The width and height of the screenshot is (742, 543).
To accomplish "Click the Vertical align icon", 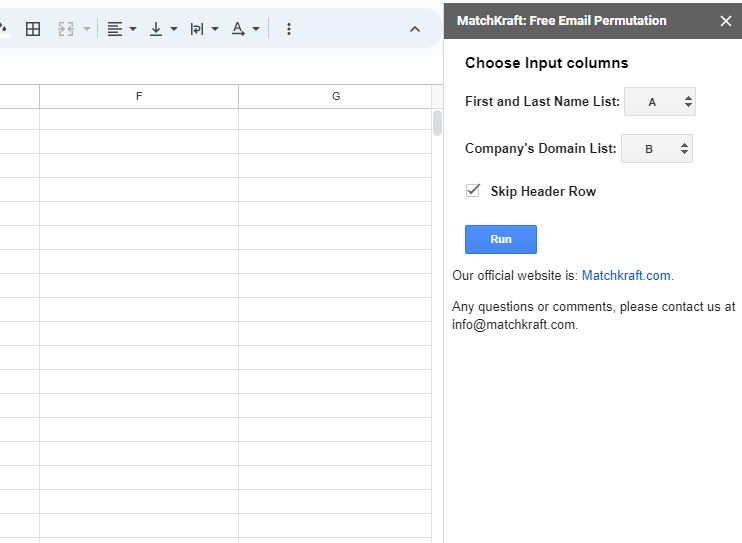I will click(156, 29).
